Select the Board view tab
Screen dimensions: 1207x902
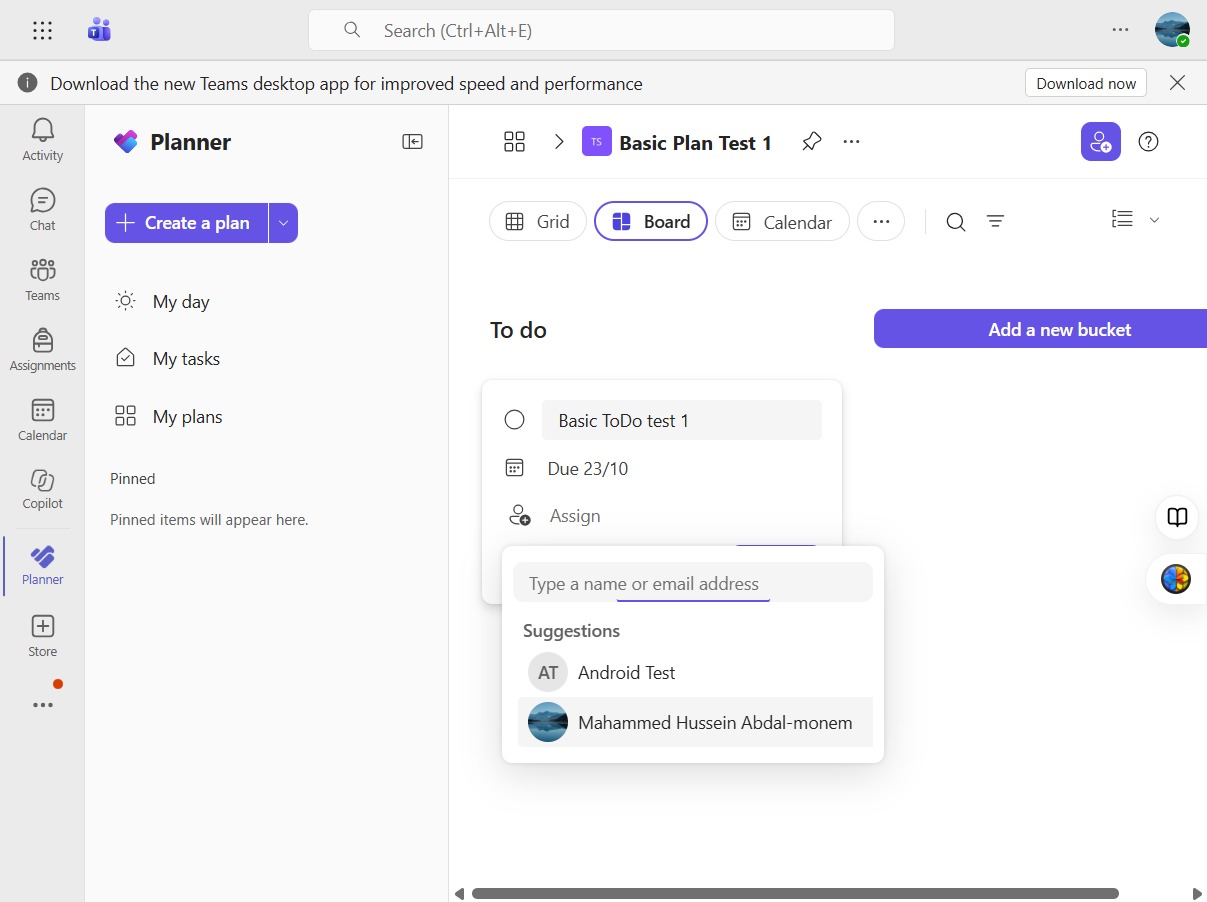coord(651,222)
